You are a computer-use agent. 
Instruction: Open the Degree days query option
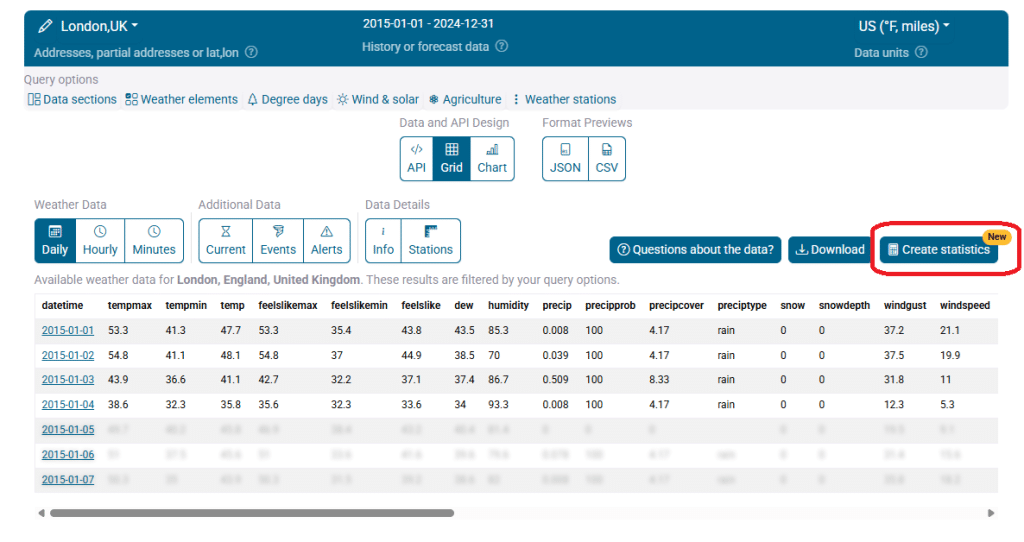(x=287, y=99)
